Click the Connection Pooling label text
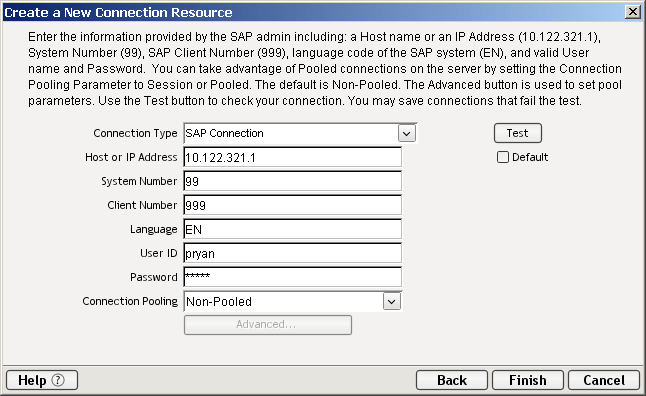 130,301
